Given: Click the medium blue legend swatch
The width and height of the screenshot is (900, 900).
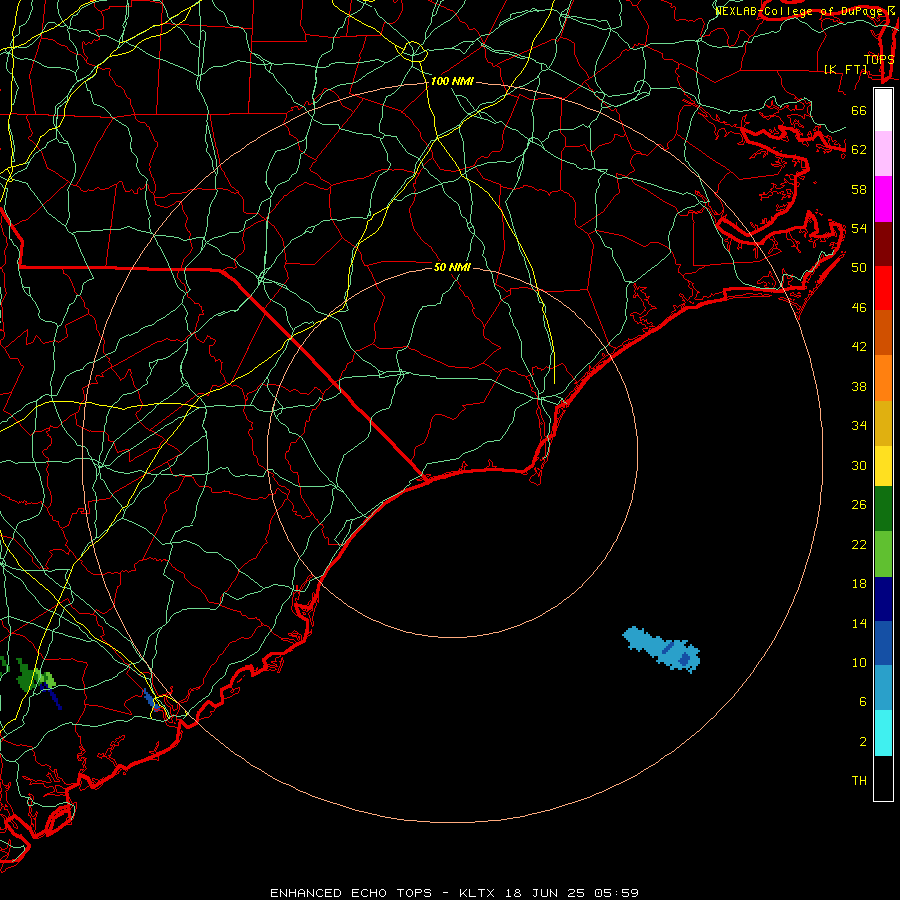Looking at the screenshot, I should click(x=883, y=643).
